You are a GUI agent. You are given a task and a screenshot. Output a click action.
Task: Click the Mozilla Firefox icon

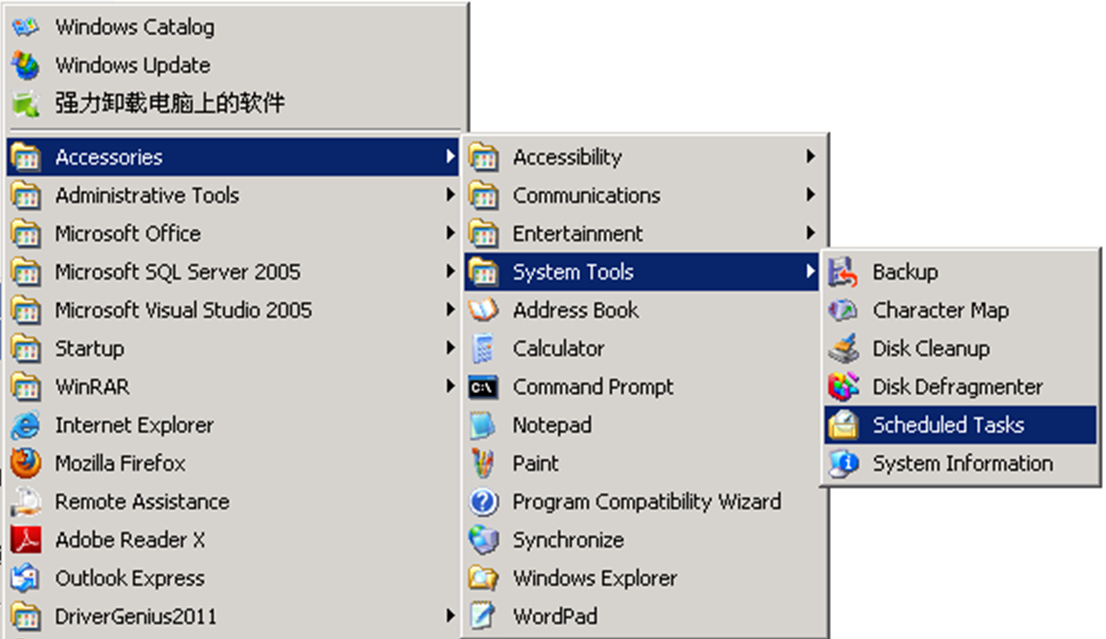point(26,463)
